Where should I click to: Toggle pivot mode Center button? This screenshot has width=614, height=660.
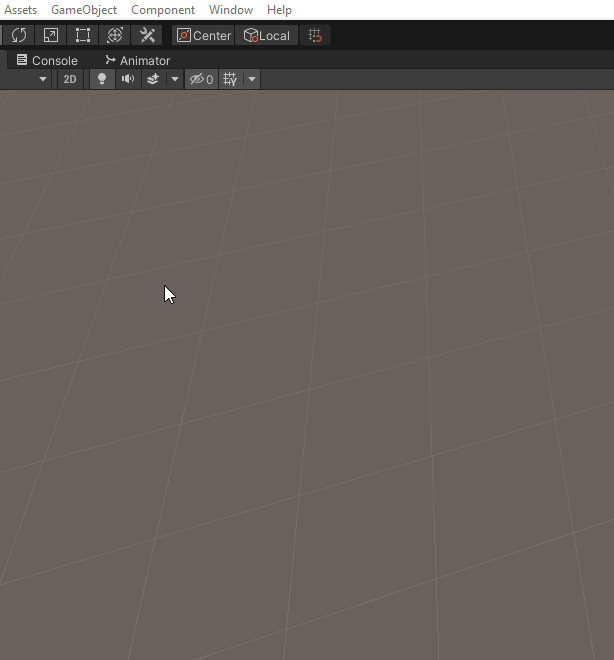(203, 35)
